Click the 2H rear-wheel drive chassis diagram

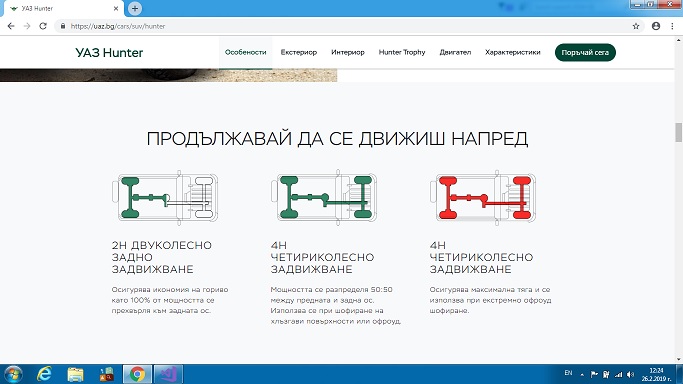[x=165, y=198]
